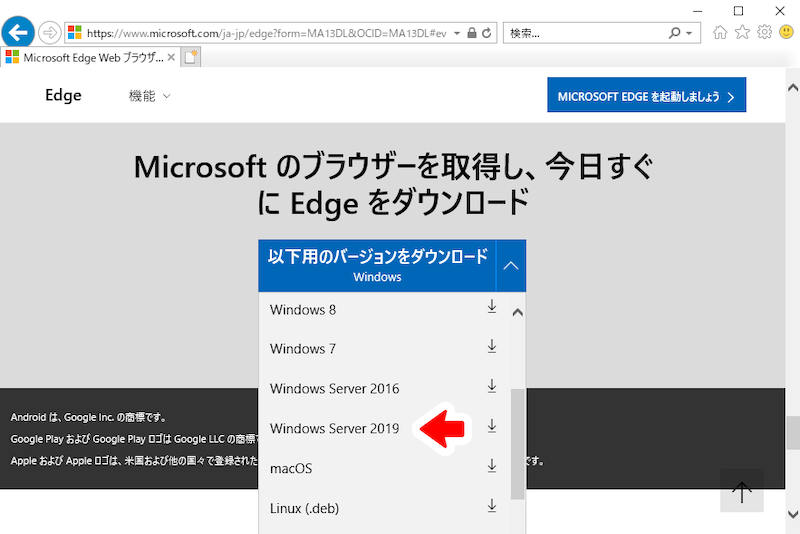The height and width of the screenshot is (534, 800).
Task: Click the download arrow for Windows 8
Action: pos(492,307)
